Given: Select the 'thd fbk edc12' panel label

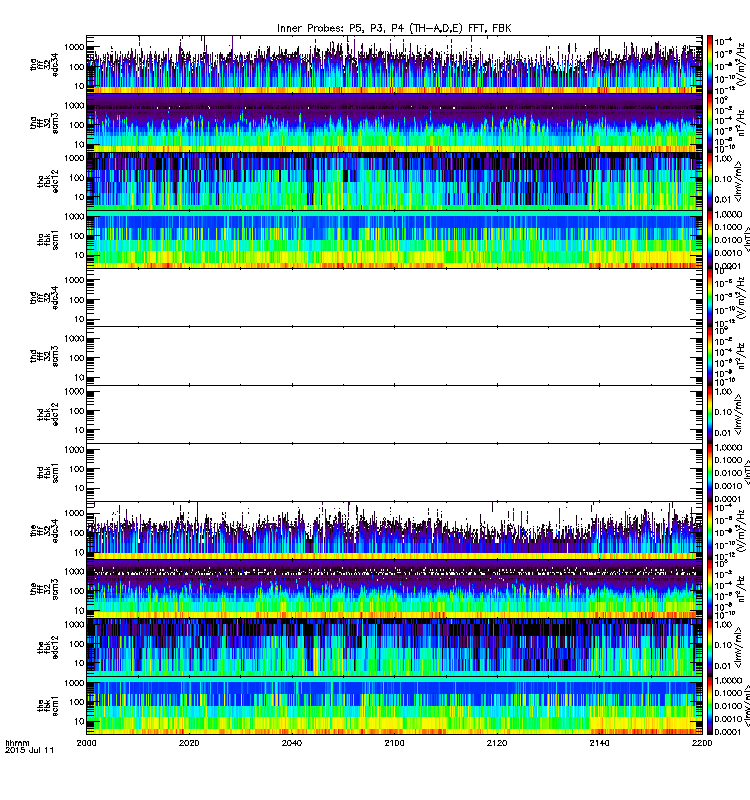Looking at the screenshot, I should 48,414.
